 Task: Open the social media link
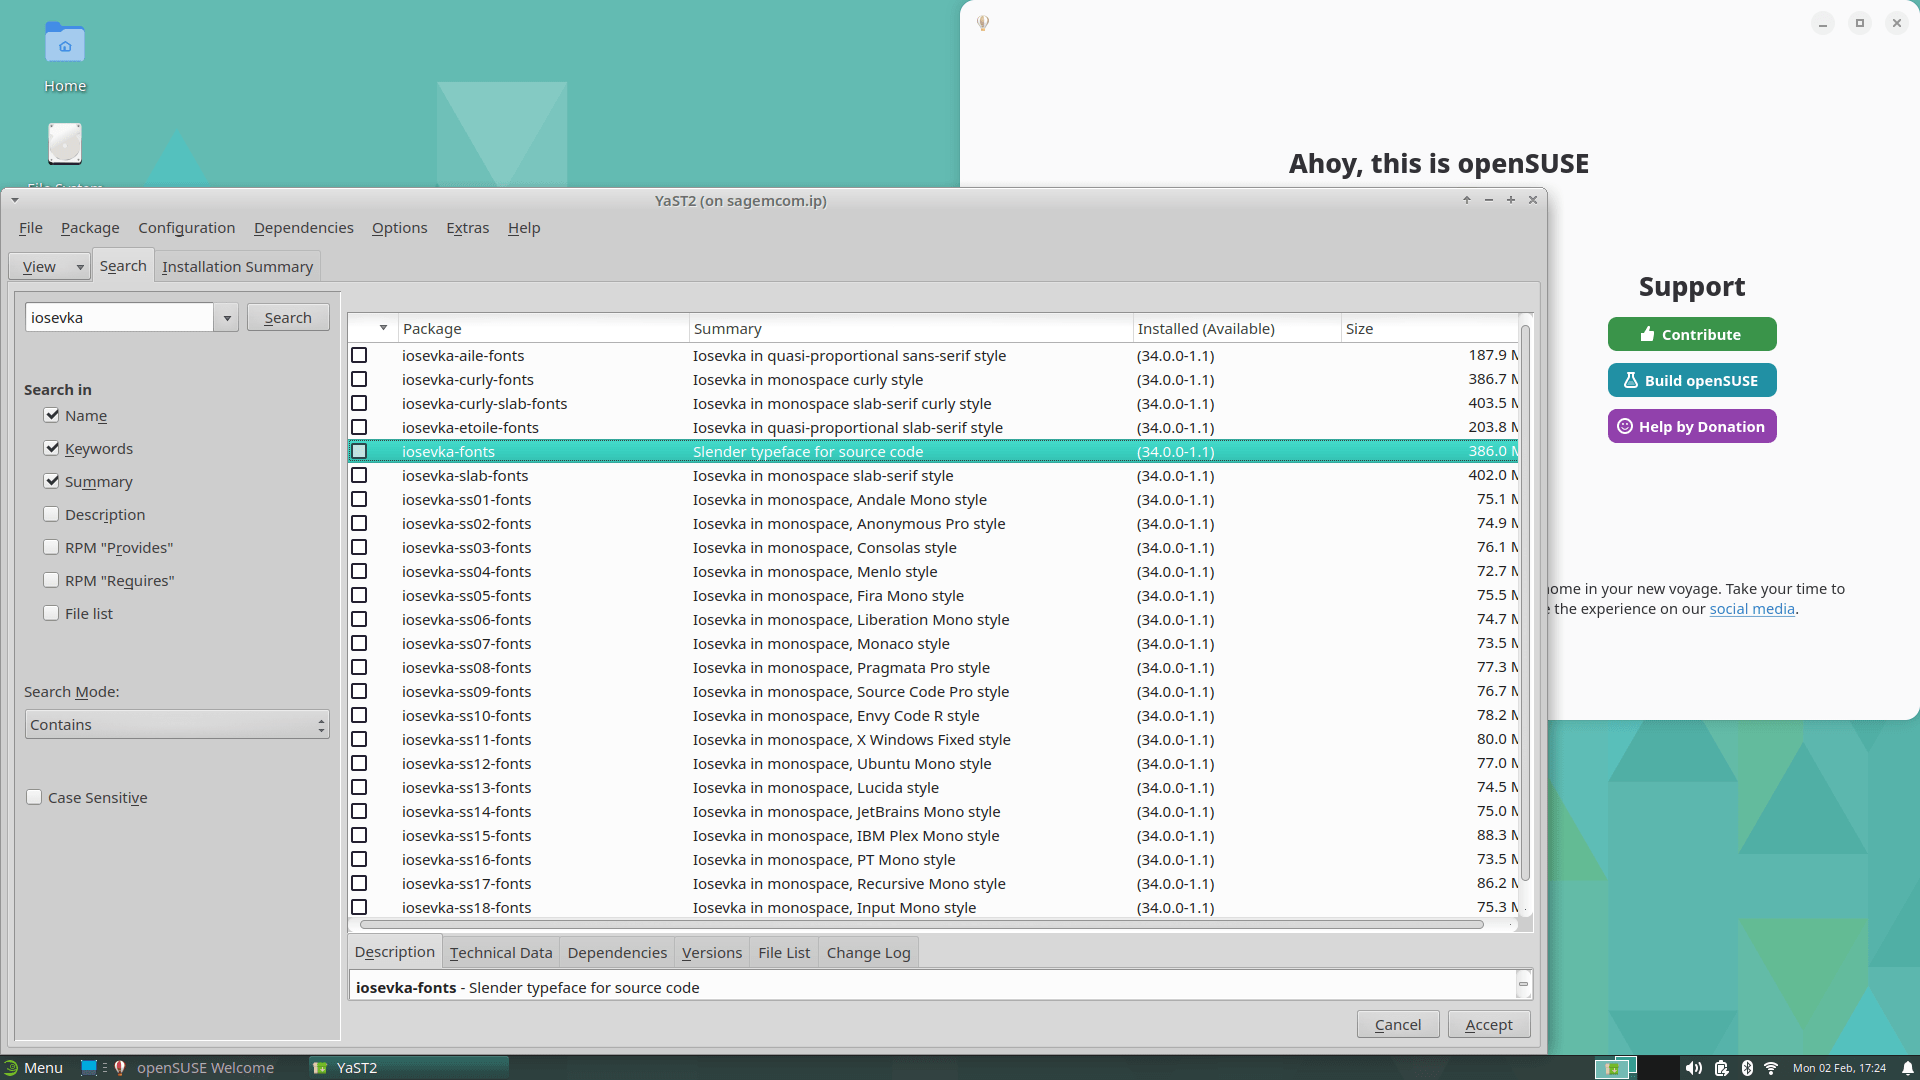[x=1751, y=609]
